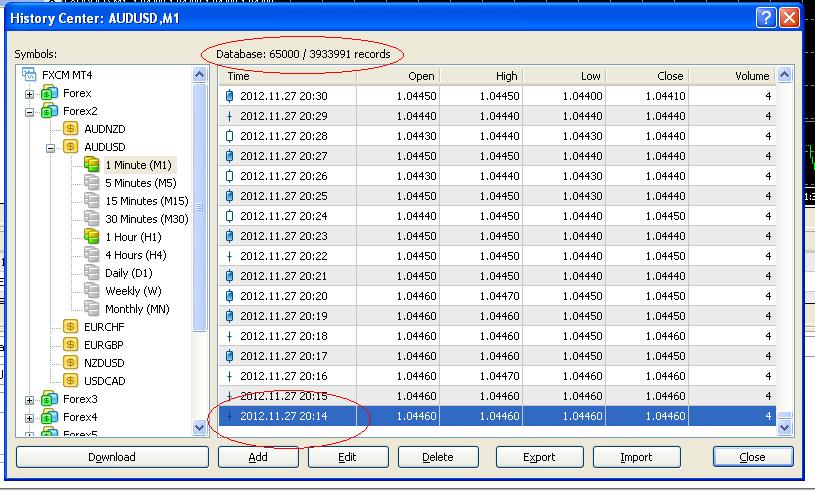This screenshot has width=815, height=491.
Task: Expand the Forex4 tree node
Action: [30, 418]
